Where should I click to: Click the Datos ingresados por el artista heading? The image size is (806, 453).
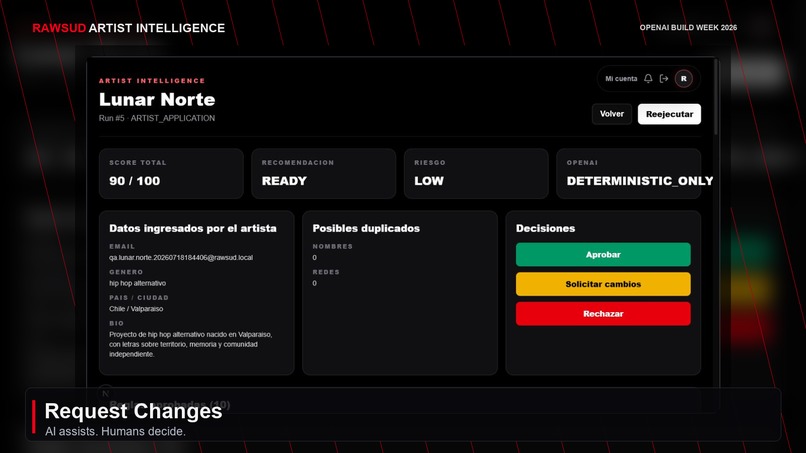click(193, 228)
